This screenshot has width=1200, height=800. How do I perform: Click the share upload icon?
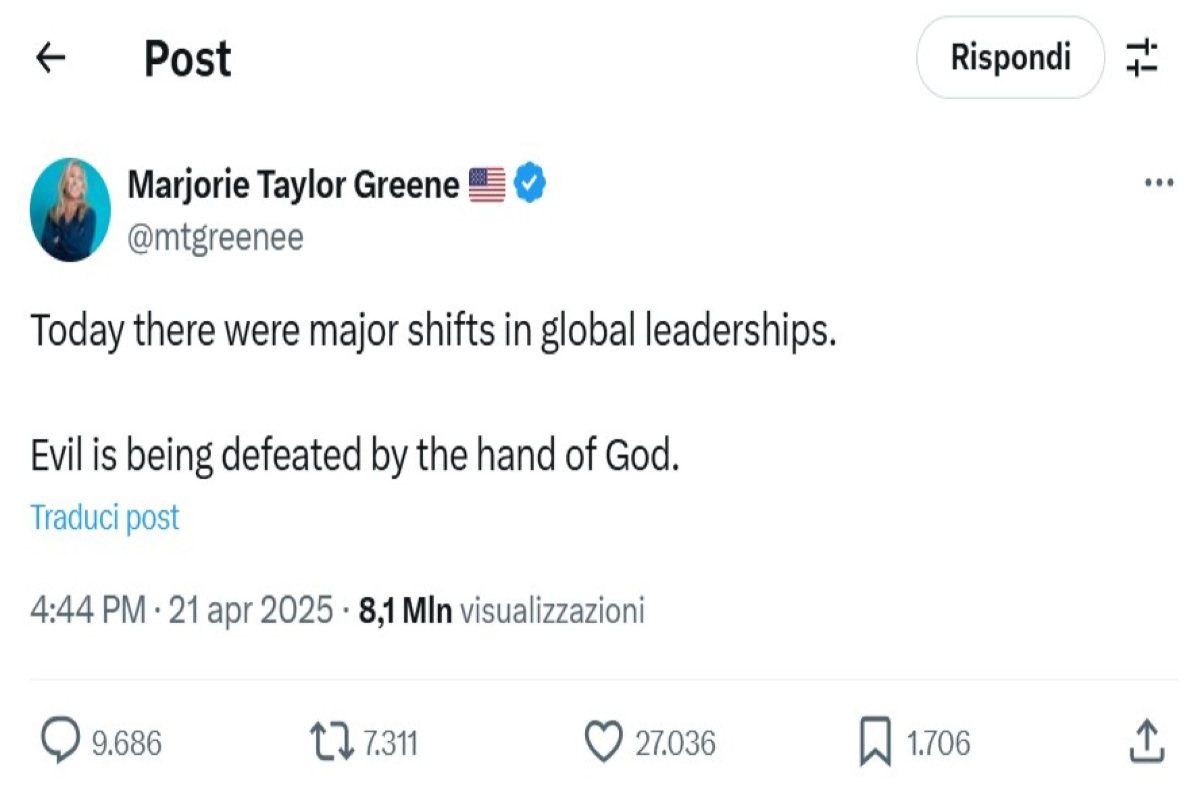click(1146, 741)
